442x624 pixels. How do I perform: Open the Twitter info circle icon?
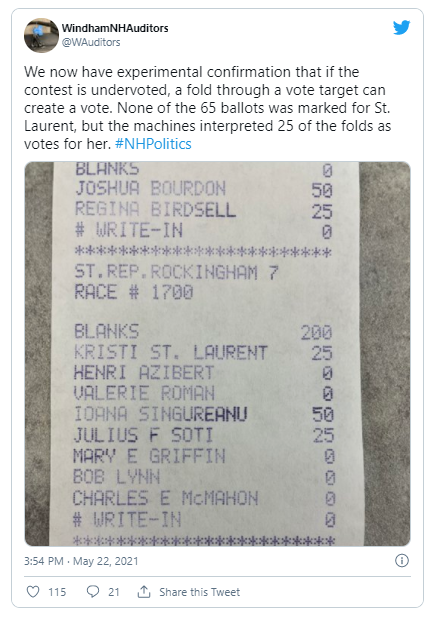click(402, 561)
